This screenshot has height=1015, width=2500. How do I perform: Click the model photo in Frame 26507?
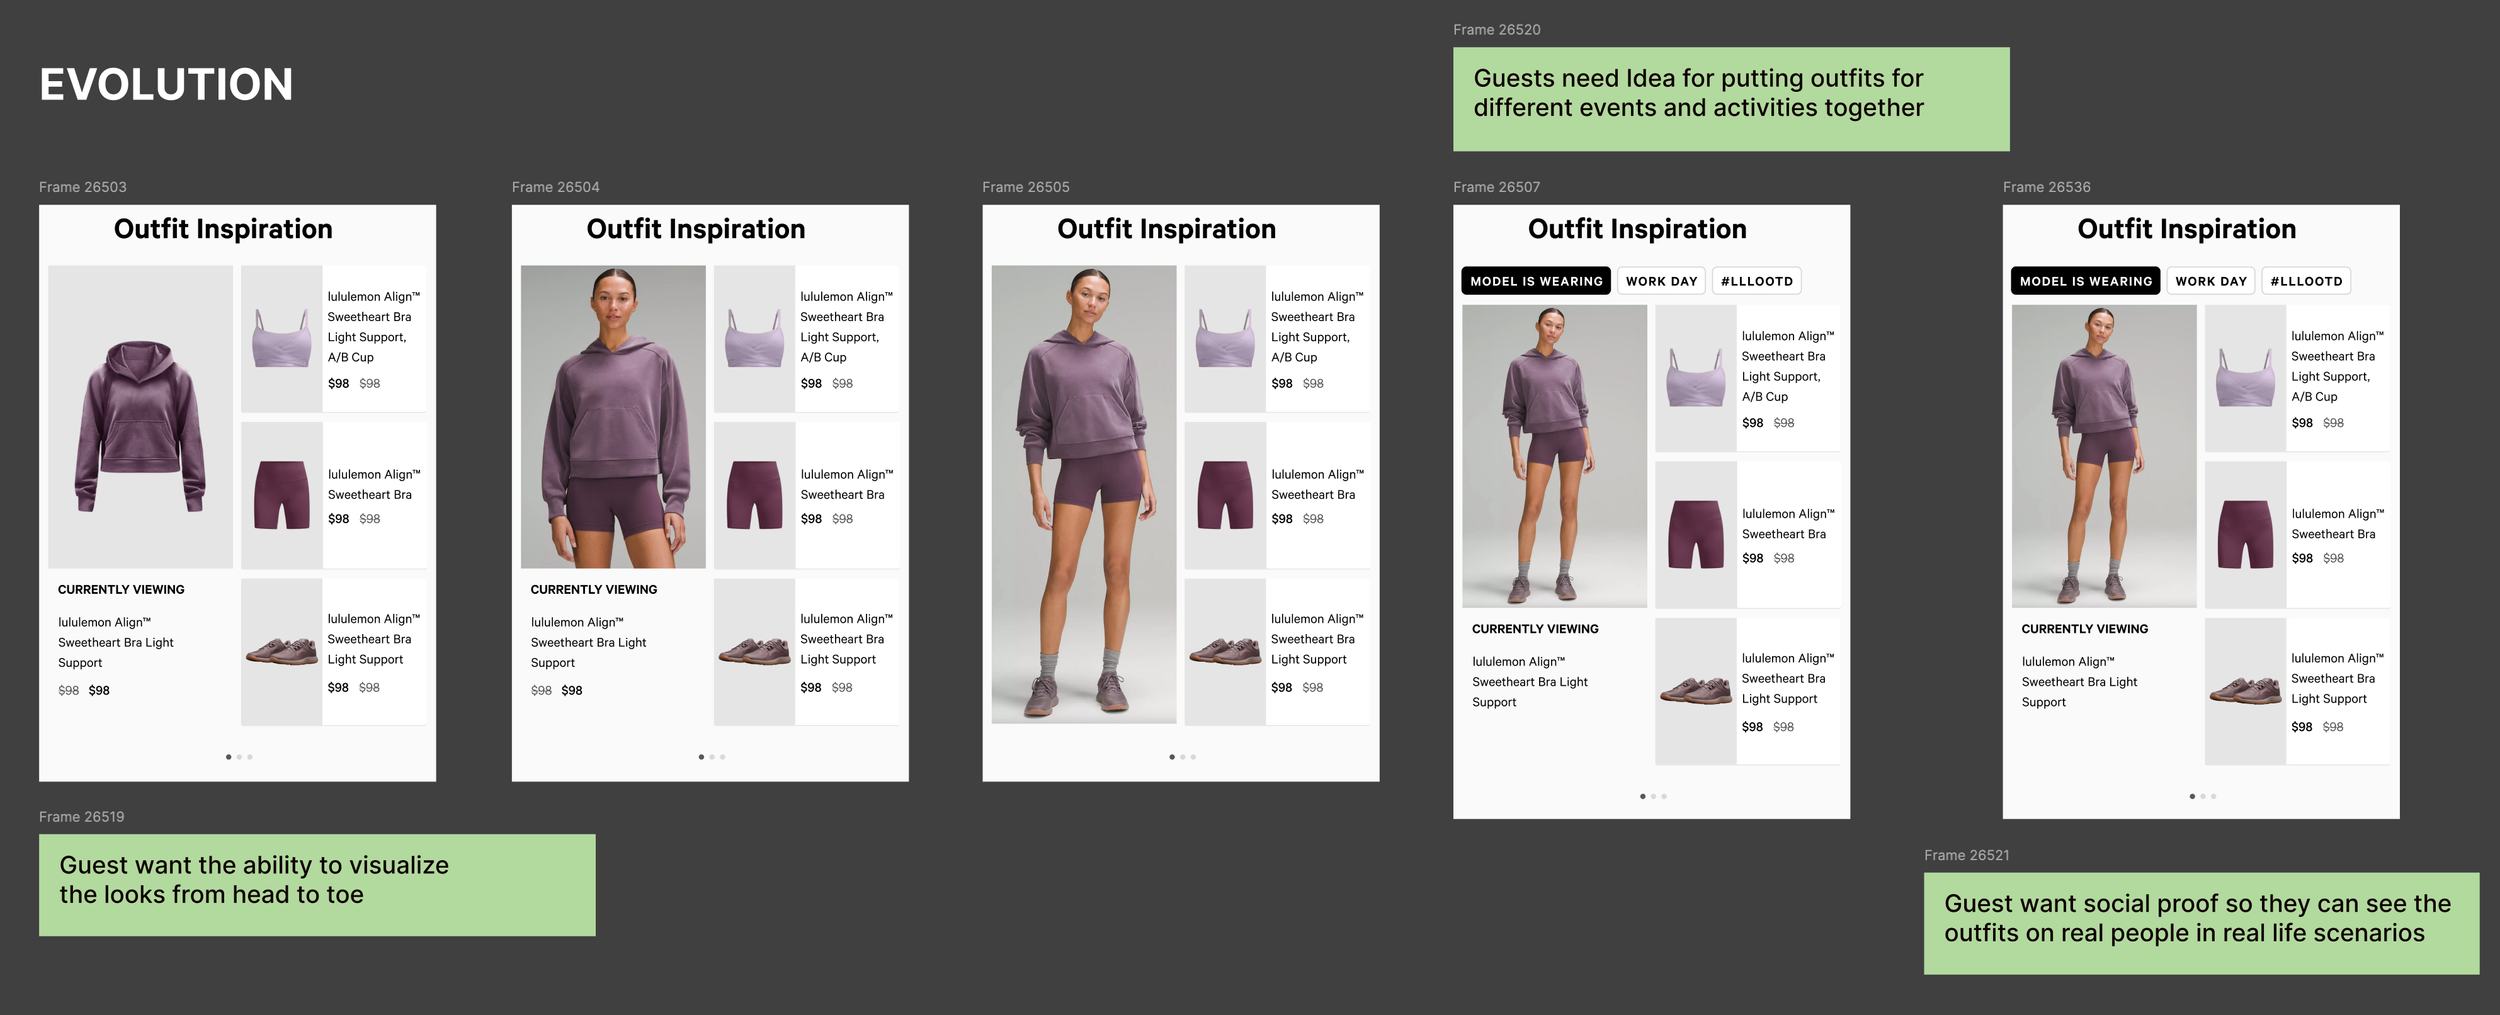[x=1554, y=456]
